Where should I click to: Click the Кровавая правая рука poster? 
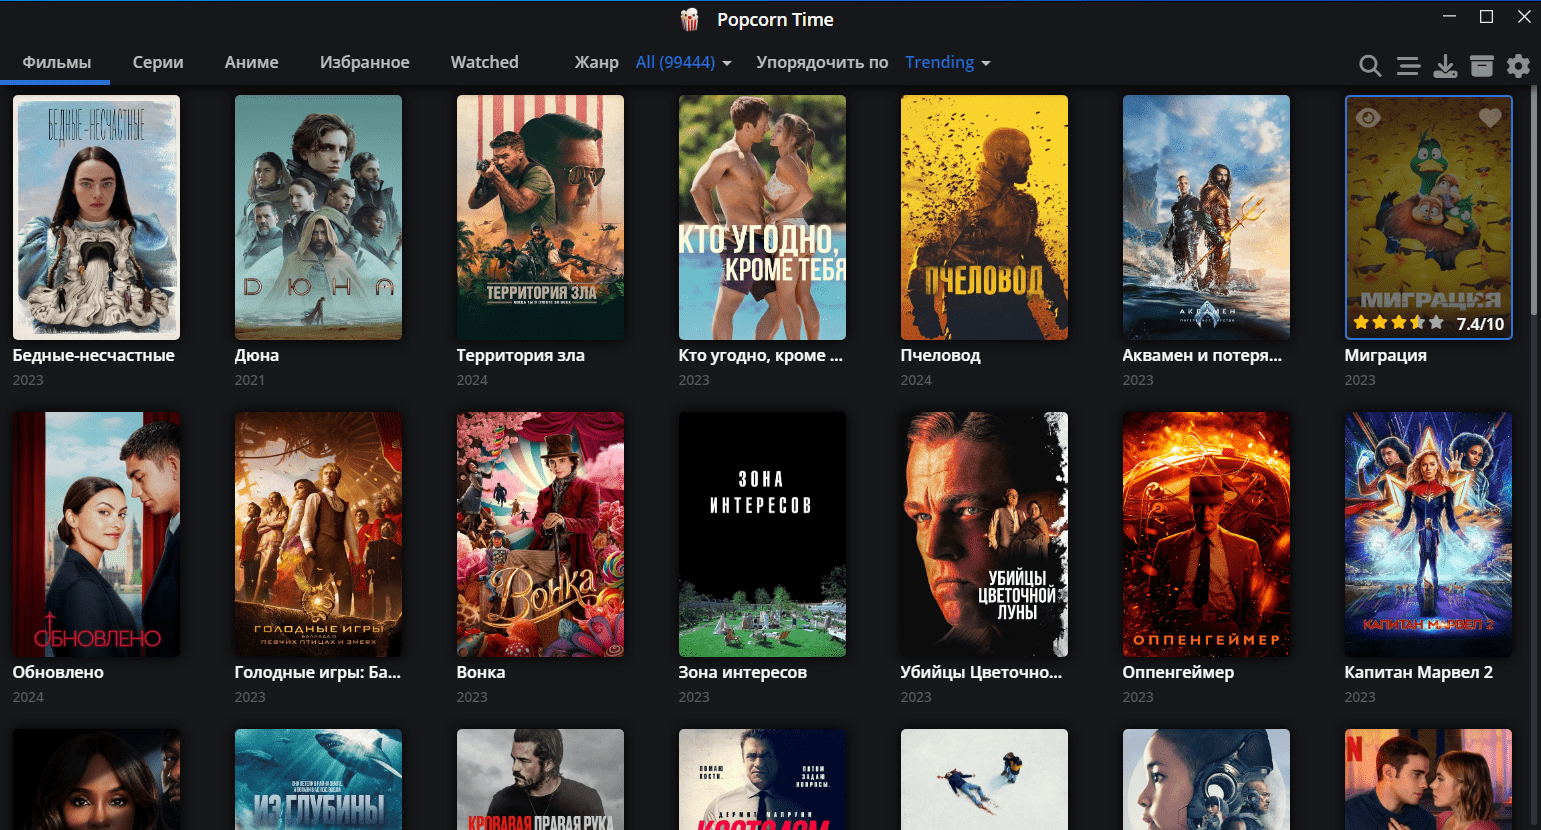(x=540, y=779)
